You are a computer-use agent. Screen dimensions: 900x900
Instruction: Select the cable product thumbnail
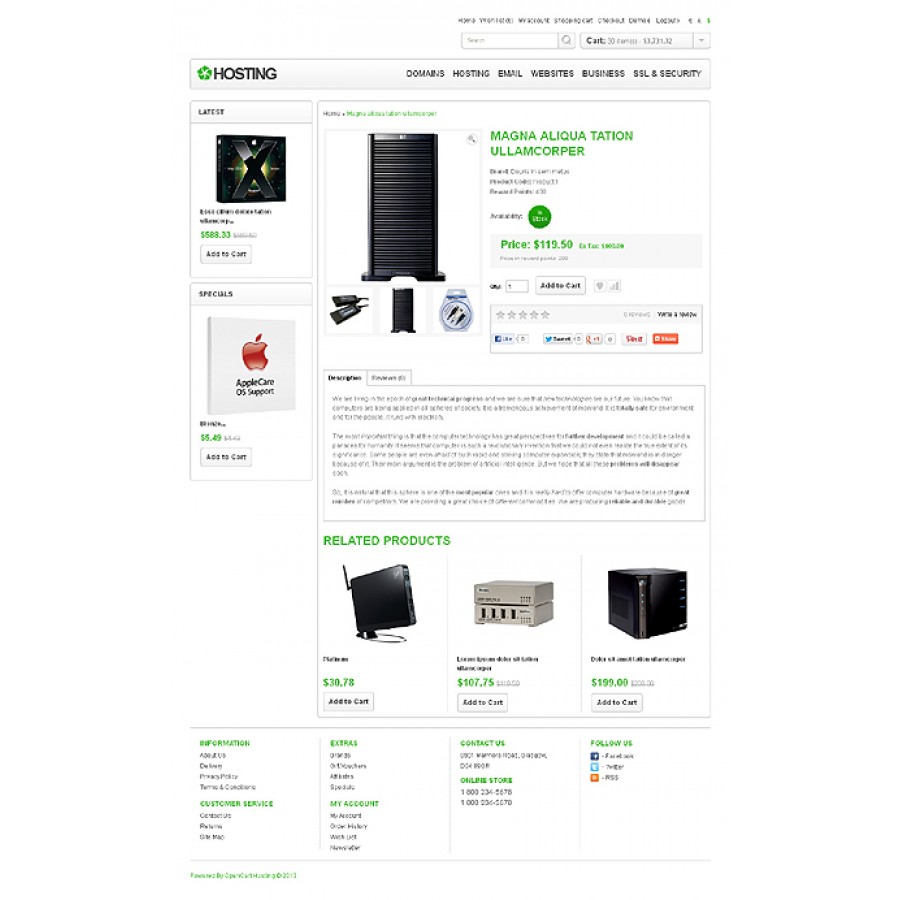coord(456,311)
